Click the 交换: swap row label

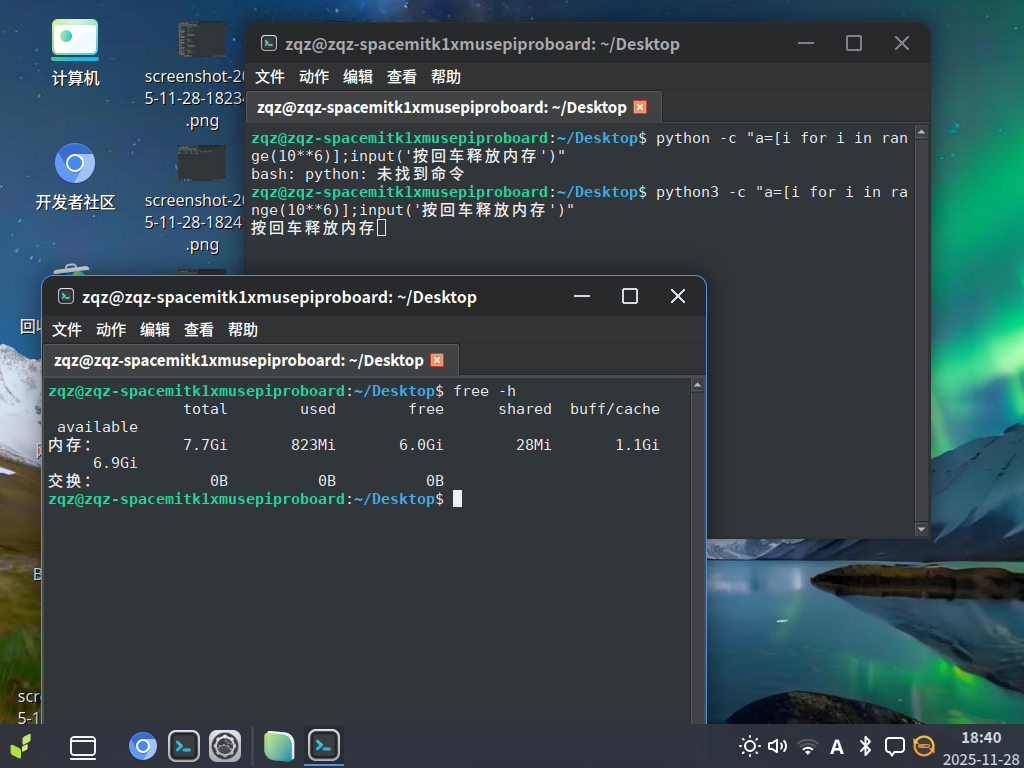(70, 481)
